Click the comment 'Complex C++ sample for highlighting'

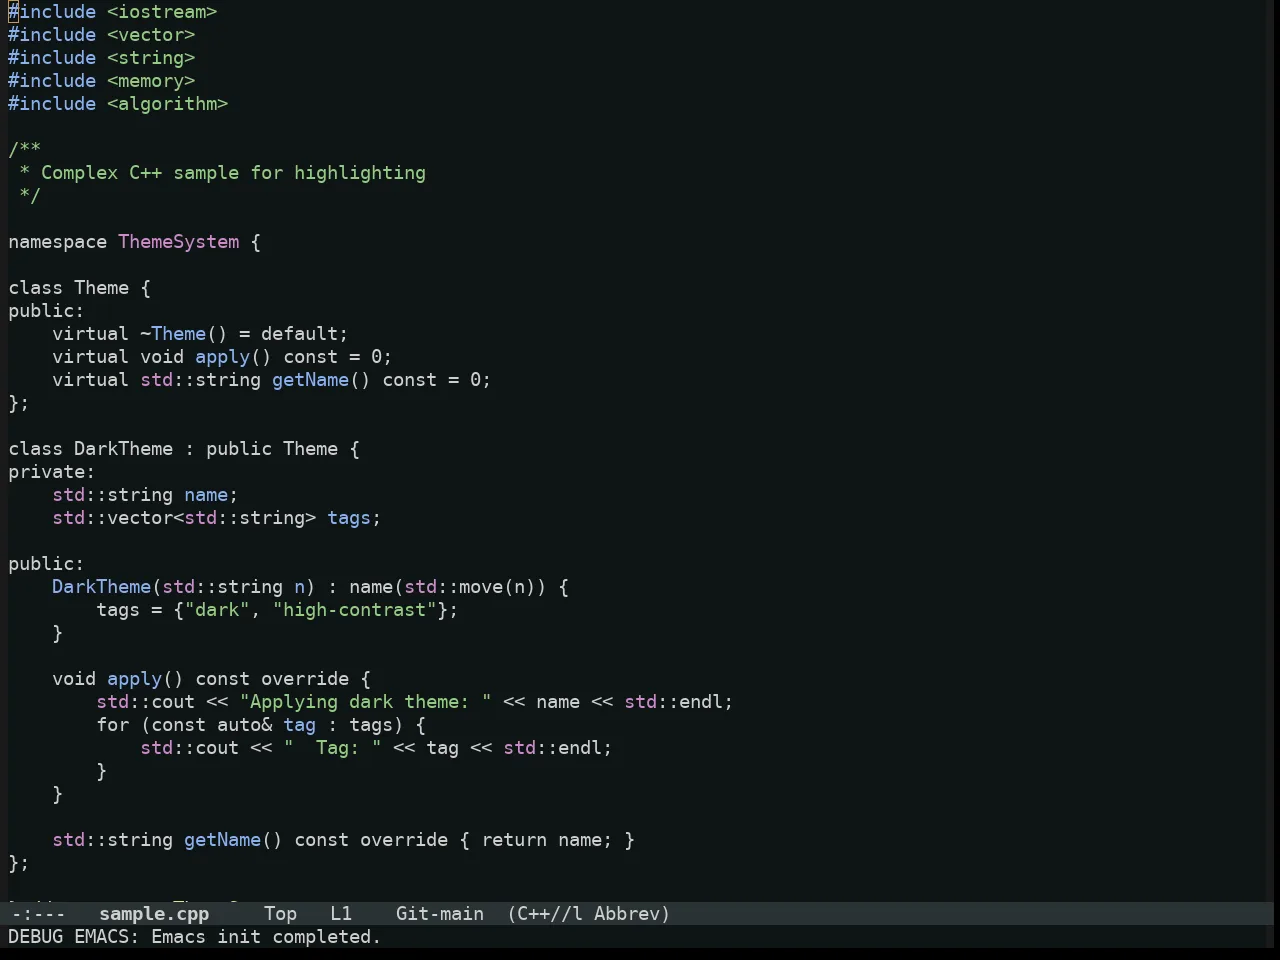(x=233, y=173)
